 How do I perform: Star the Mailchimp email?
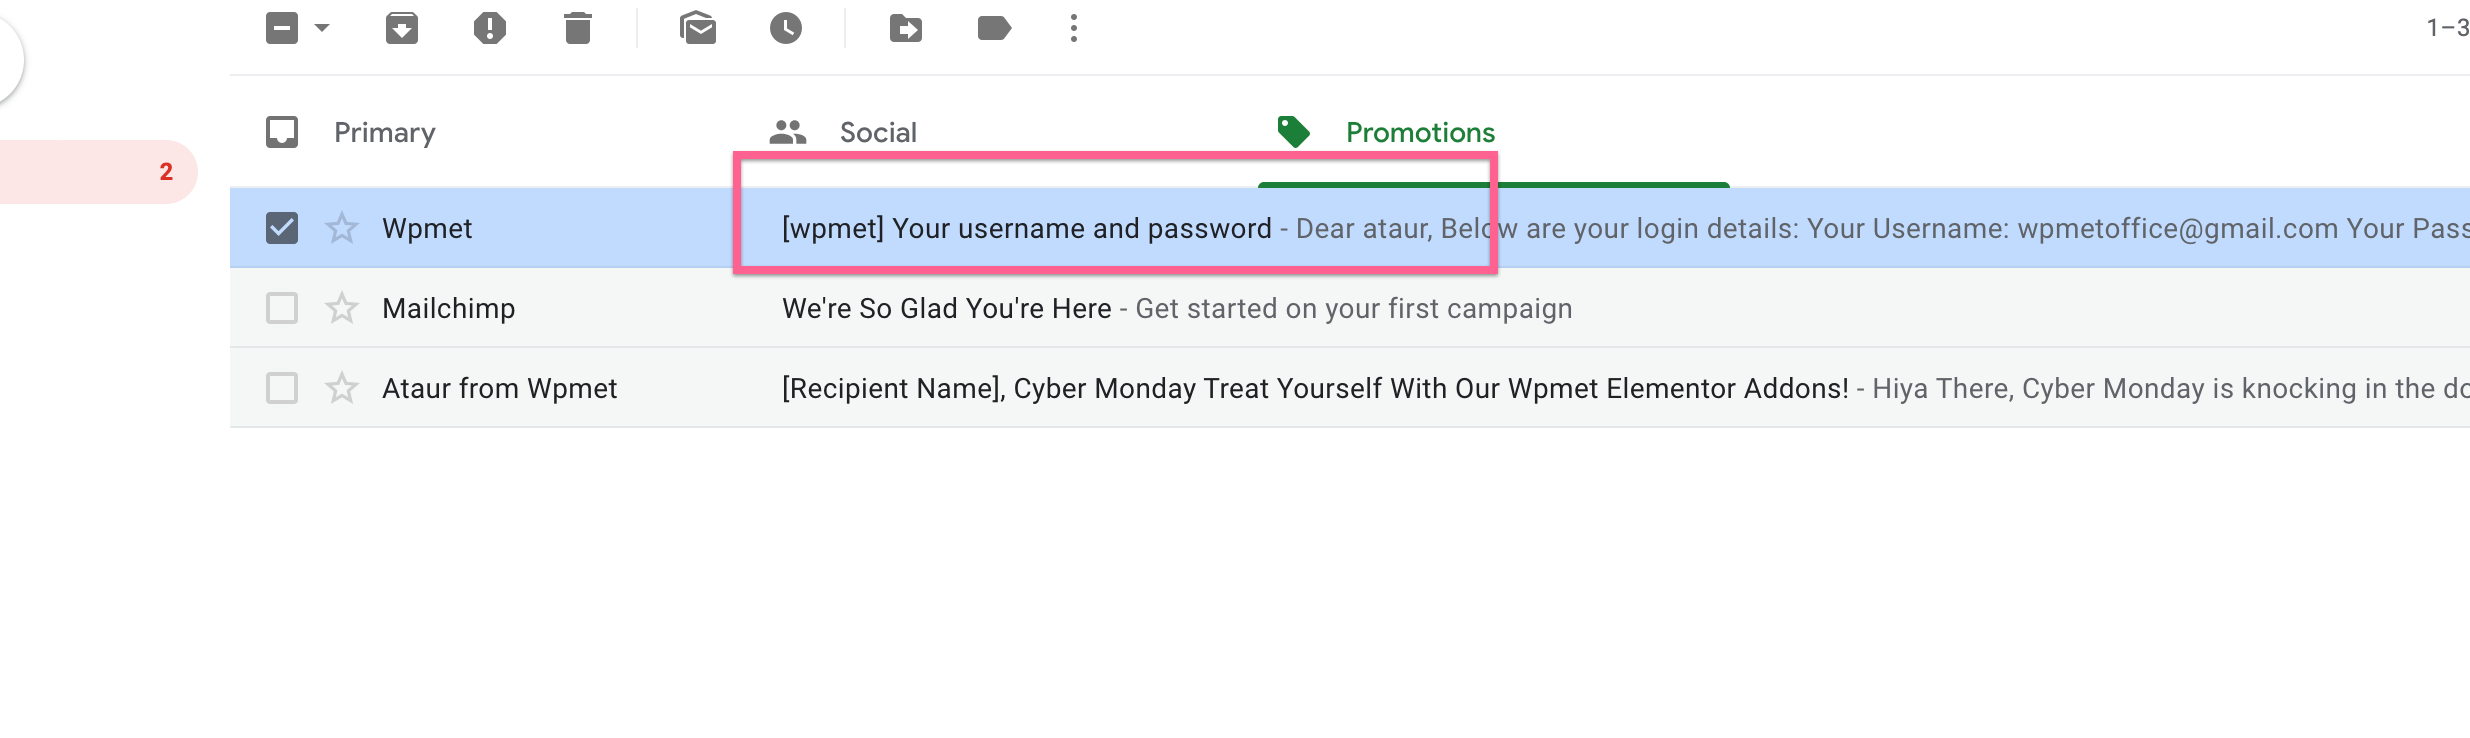click(x=342, y=308)
